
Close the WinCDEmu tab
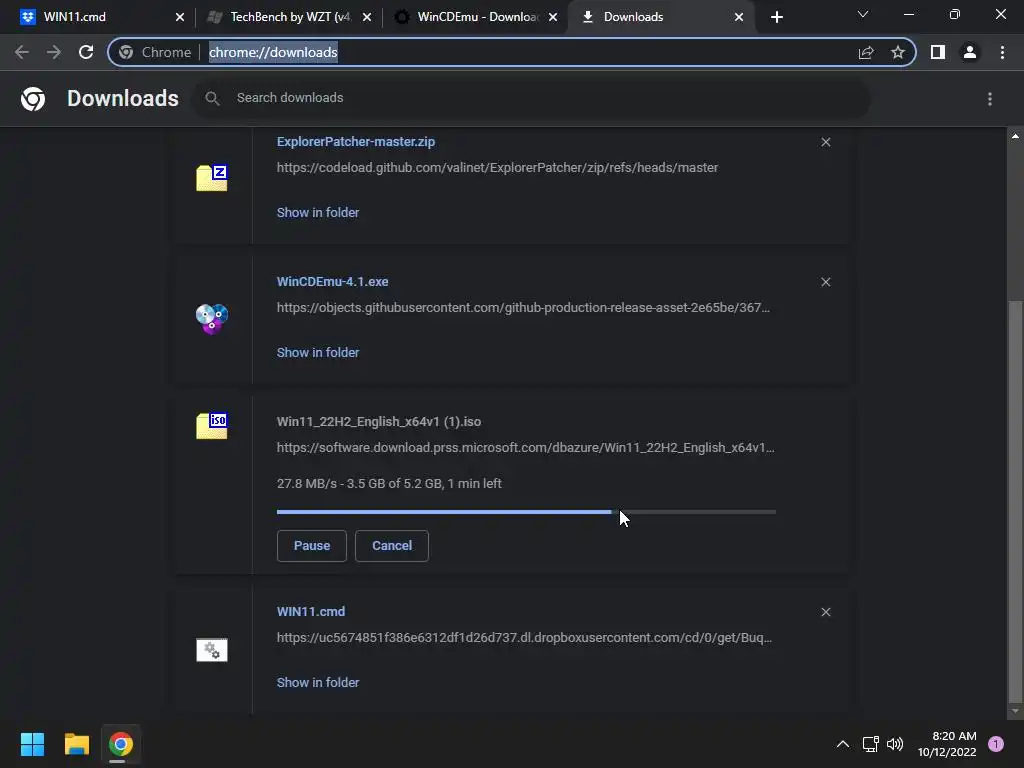(553, 17)
